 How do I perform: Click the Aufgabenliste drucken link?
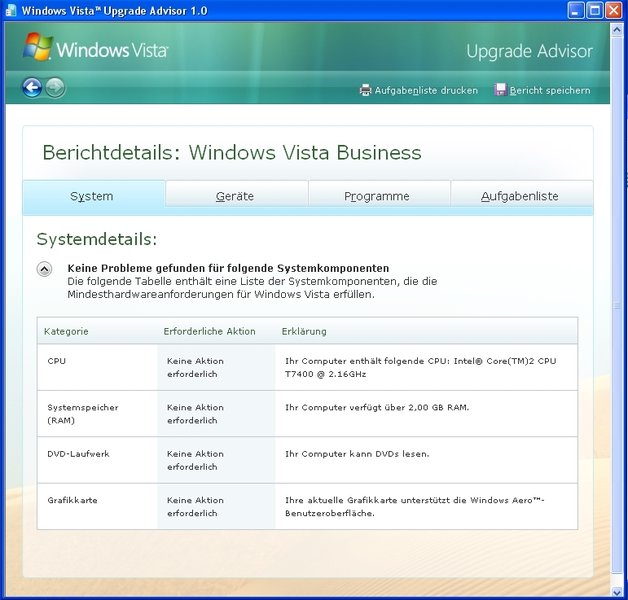[x=426, y=91]
